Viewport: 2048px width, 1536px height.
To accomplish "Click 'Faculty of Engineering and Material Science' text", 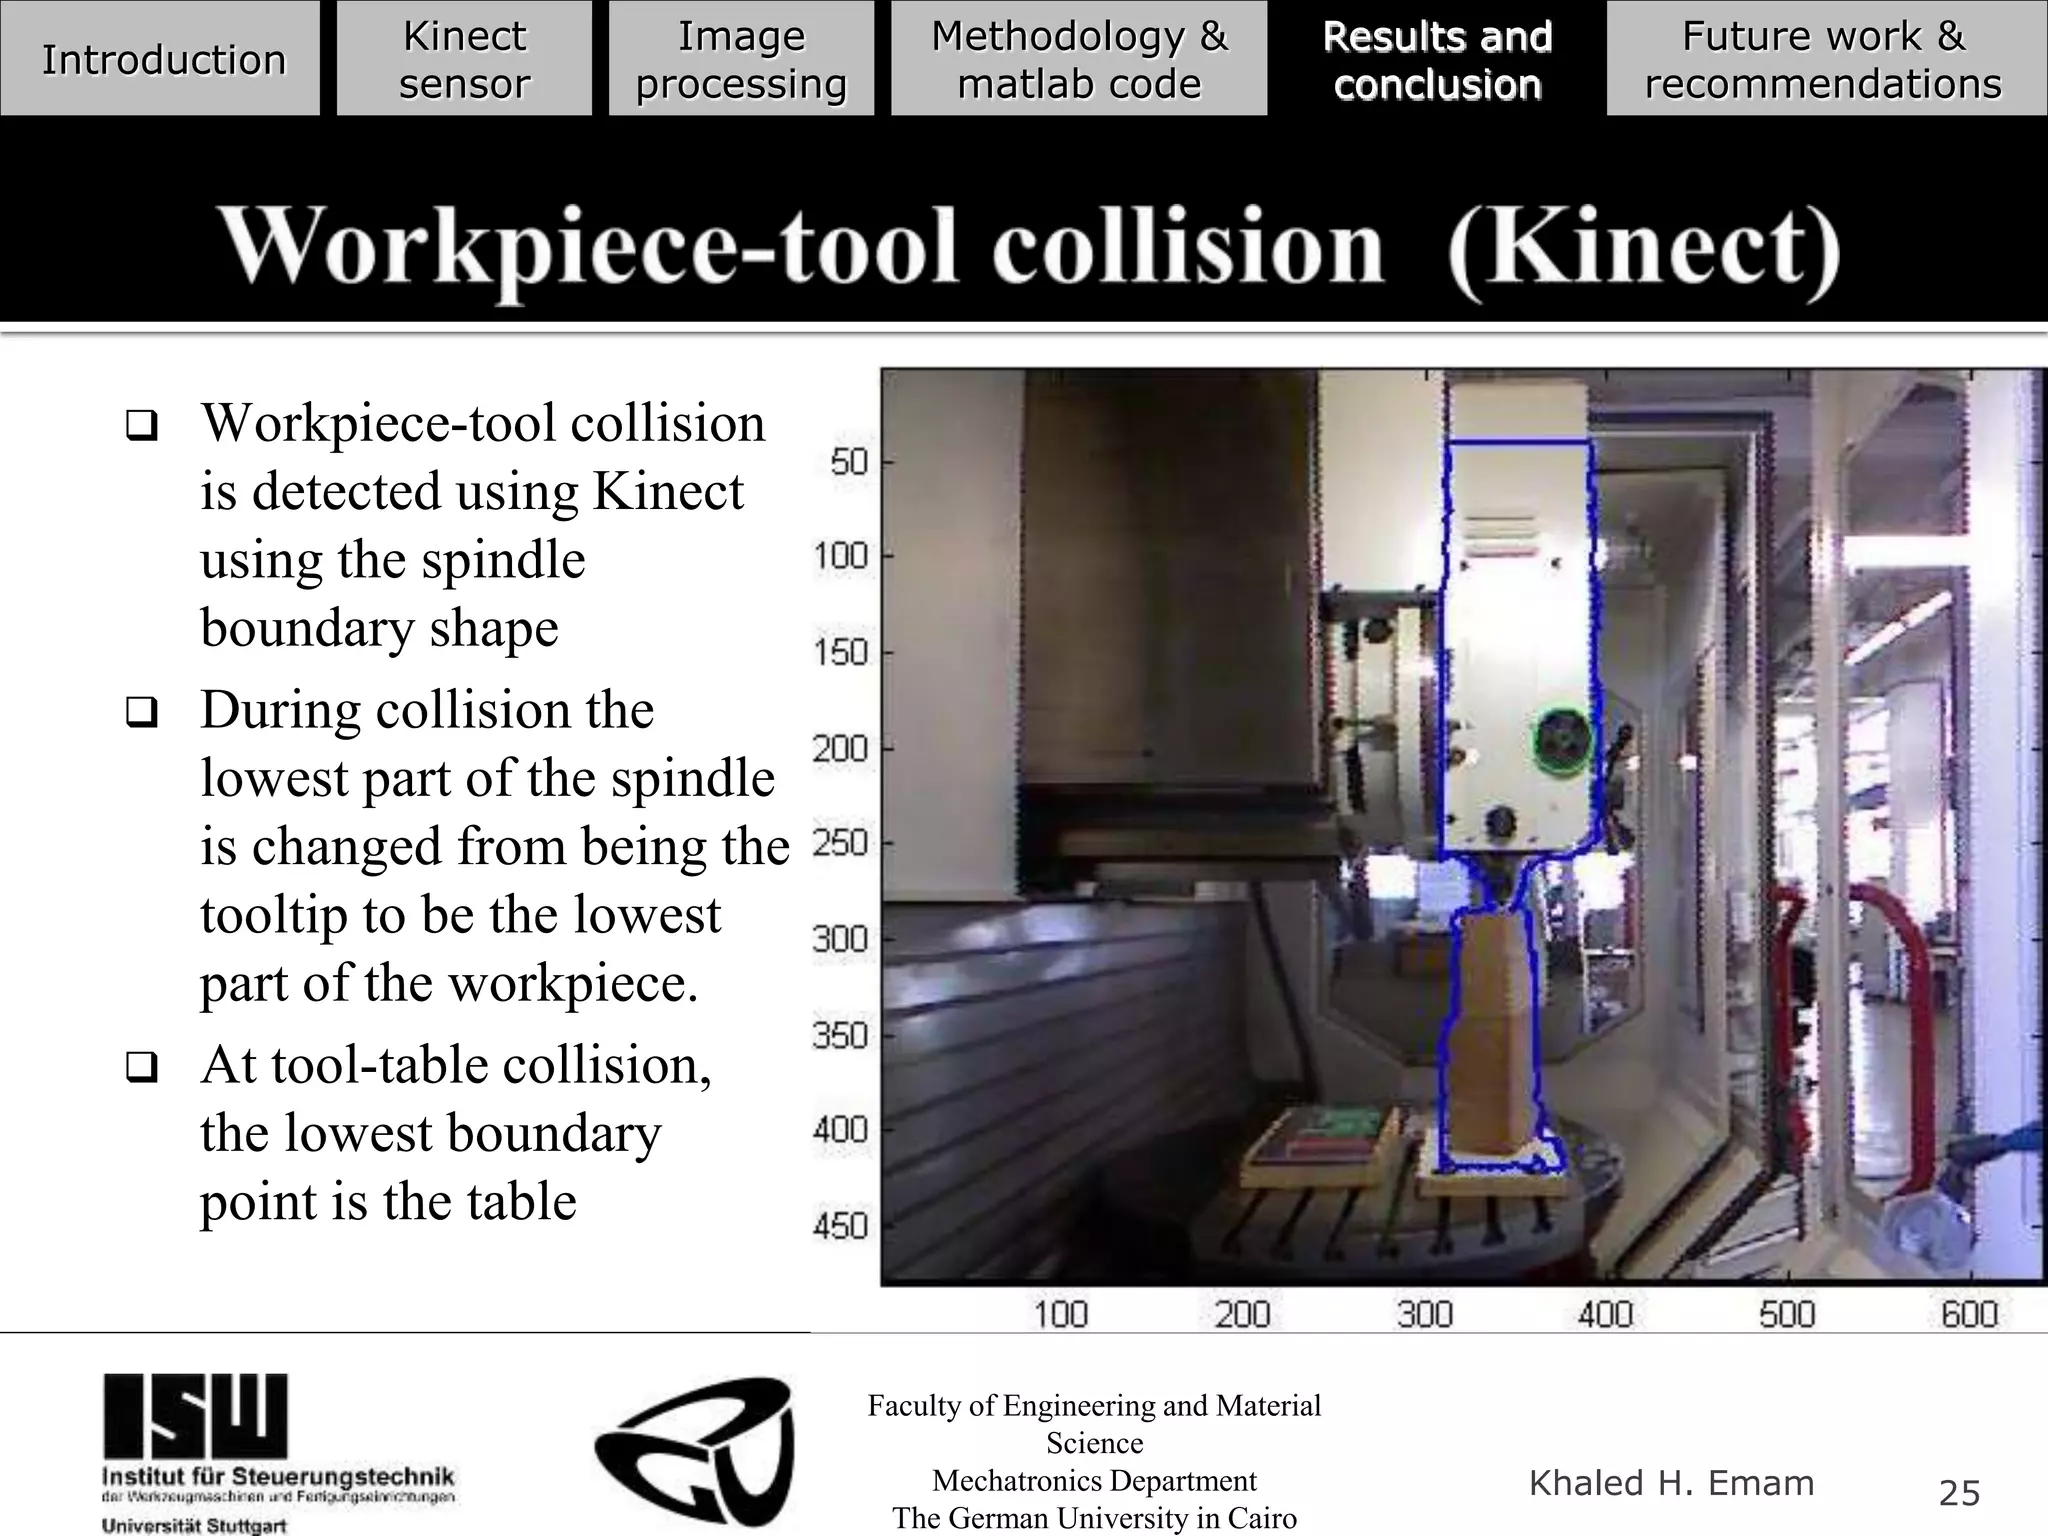I will 1094,1424.
